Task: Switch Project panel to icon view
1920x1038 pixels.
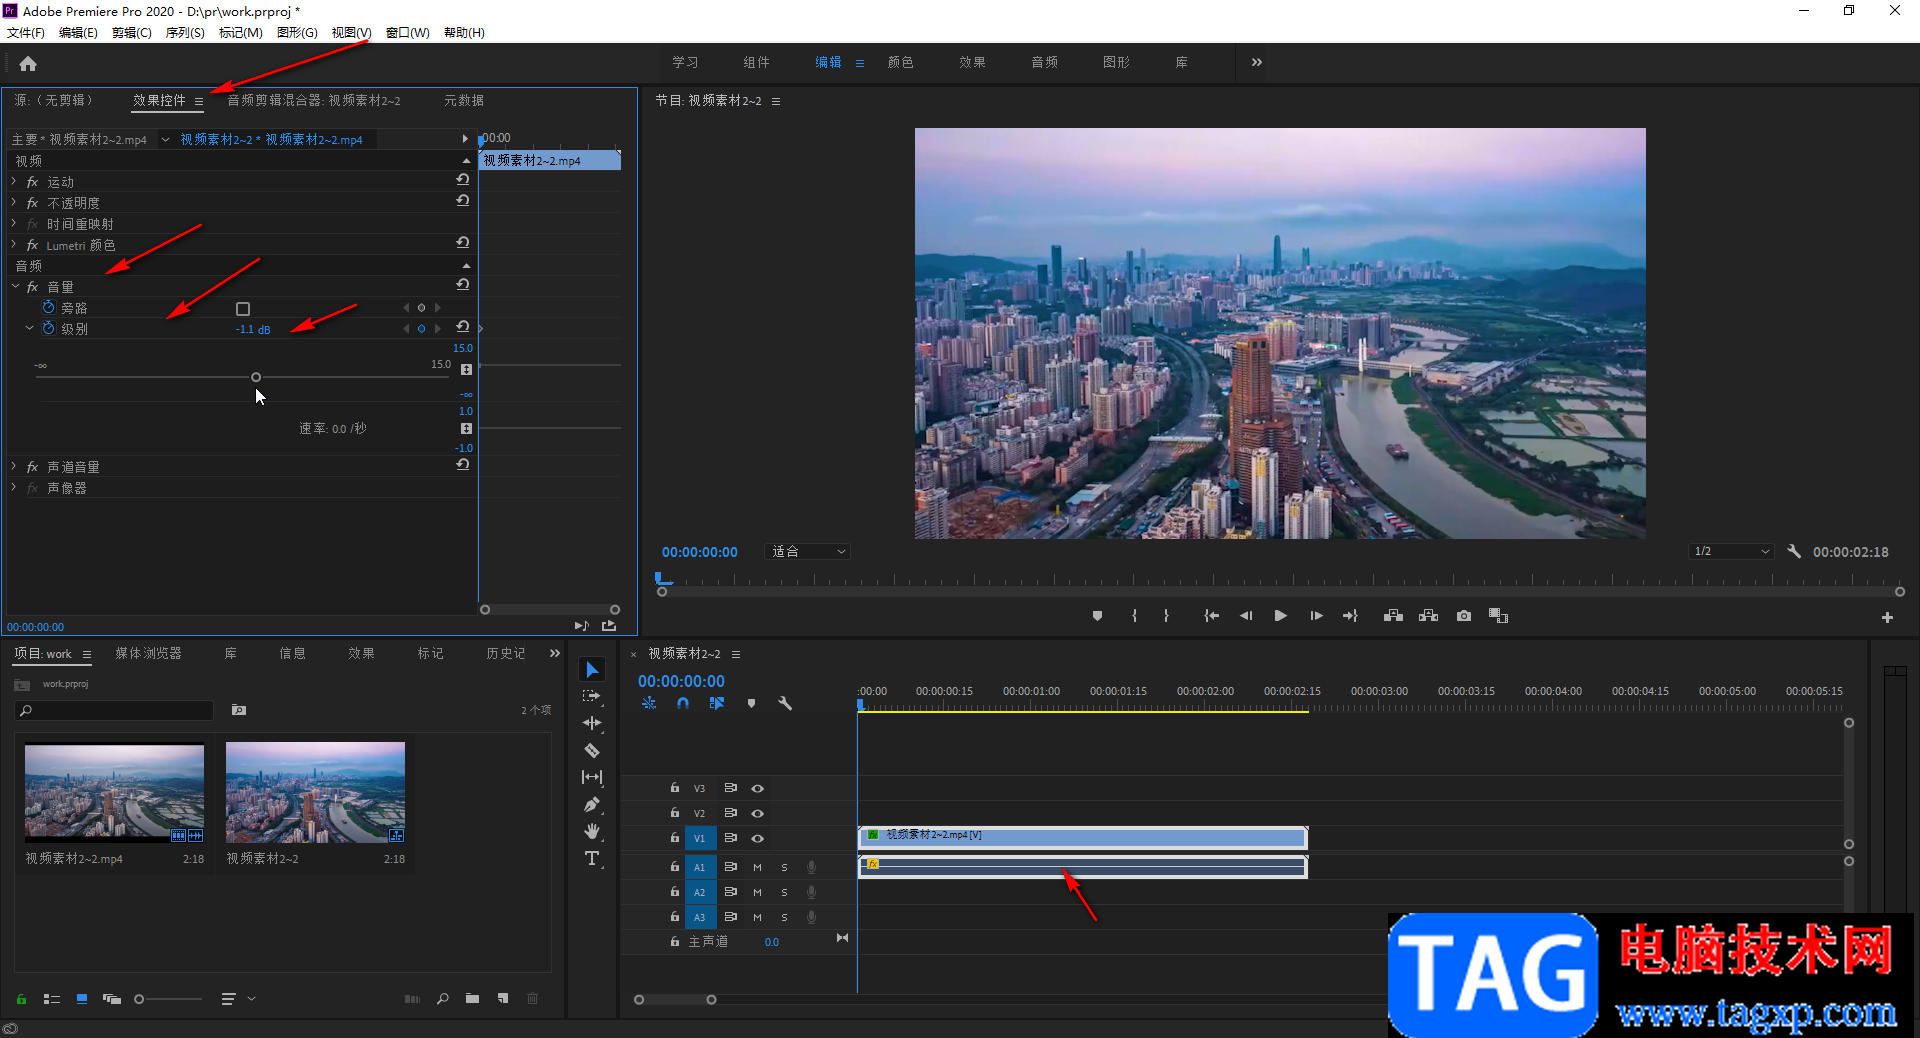Action: [82, 998]
